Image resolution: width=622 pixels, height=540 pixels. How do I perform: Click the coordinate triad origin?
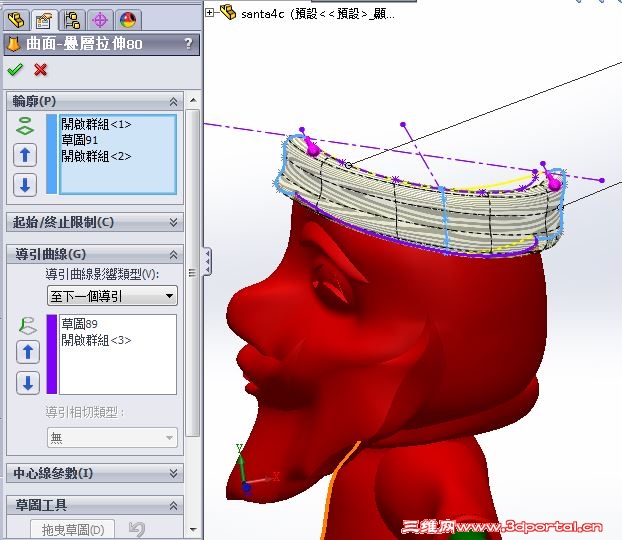(247, 486)
